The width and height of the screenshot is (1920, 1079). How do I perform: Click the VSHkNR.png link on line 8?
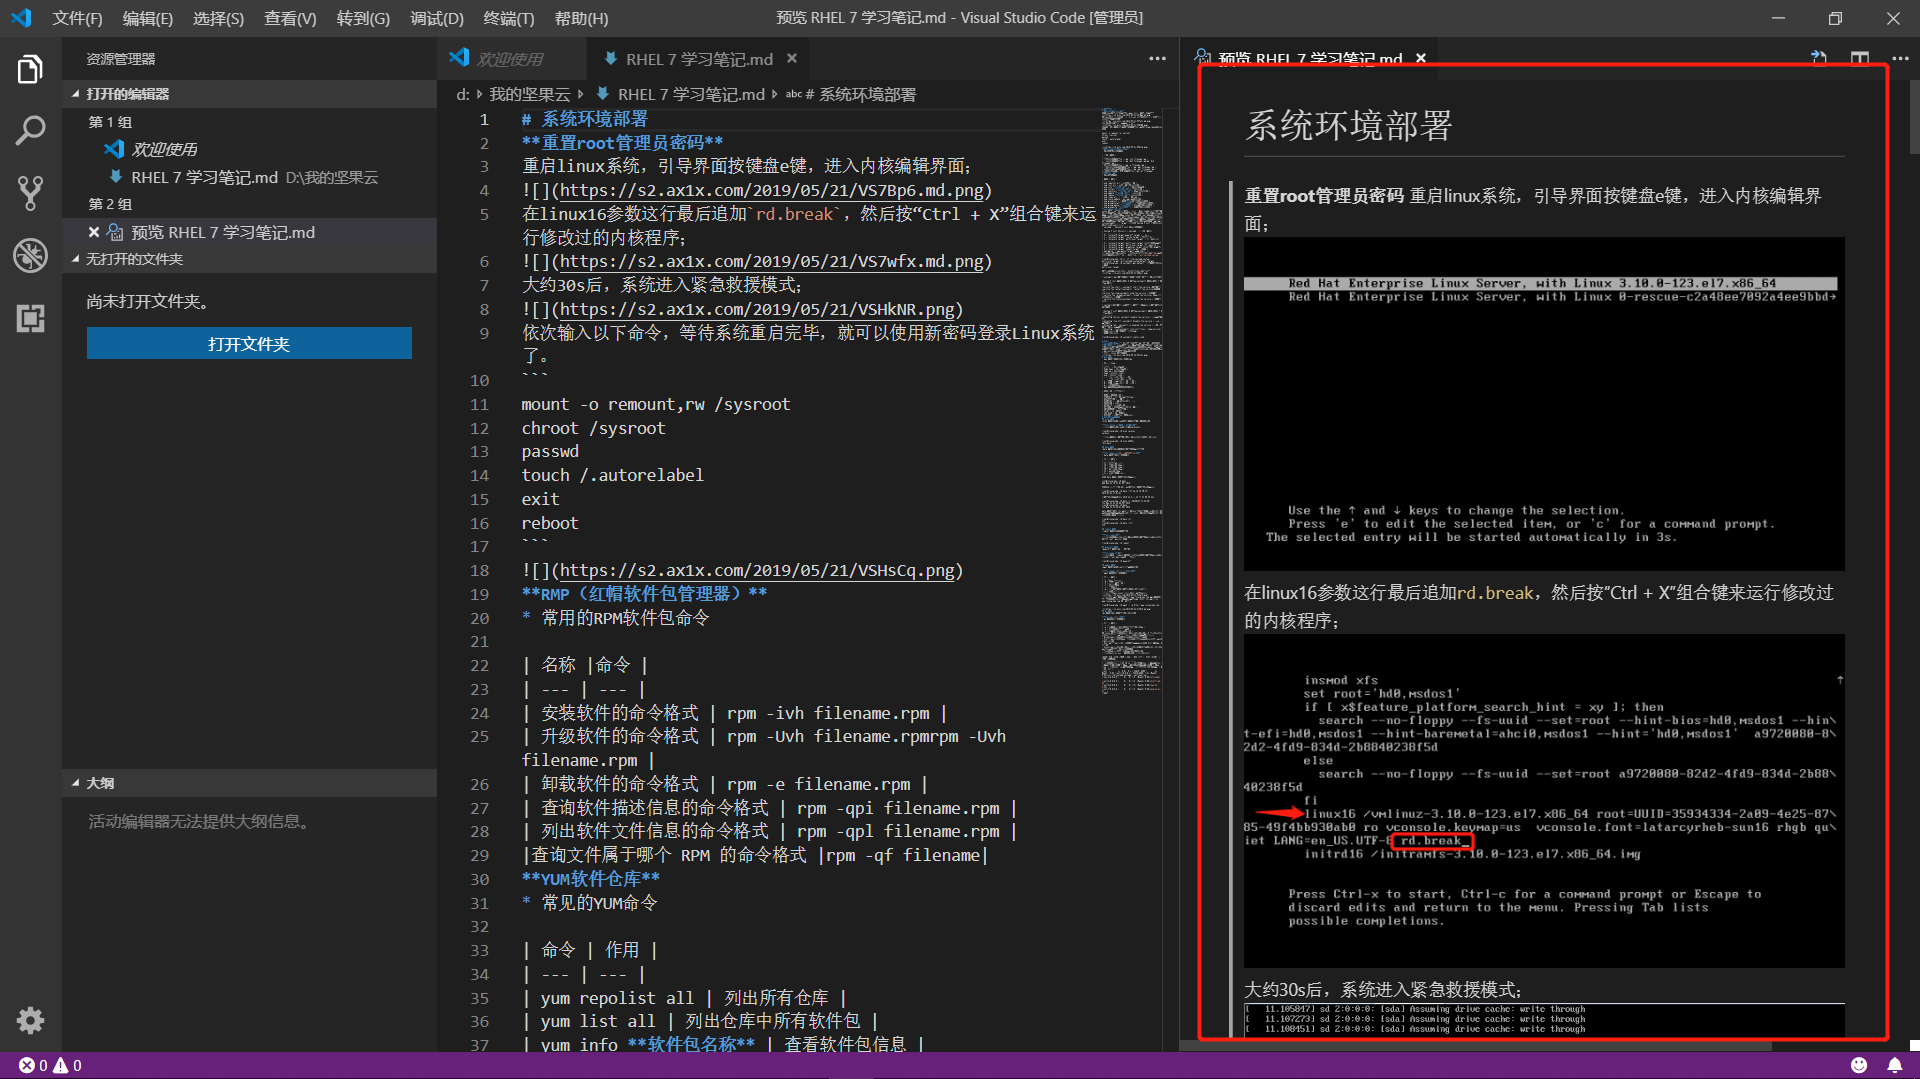click(x=757, y=310)
